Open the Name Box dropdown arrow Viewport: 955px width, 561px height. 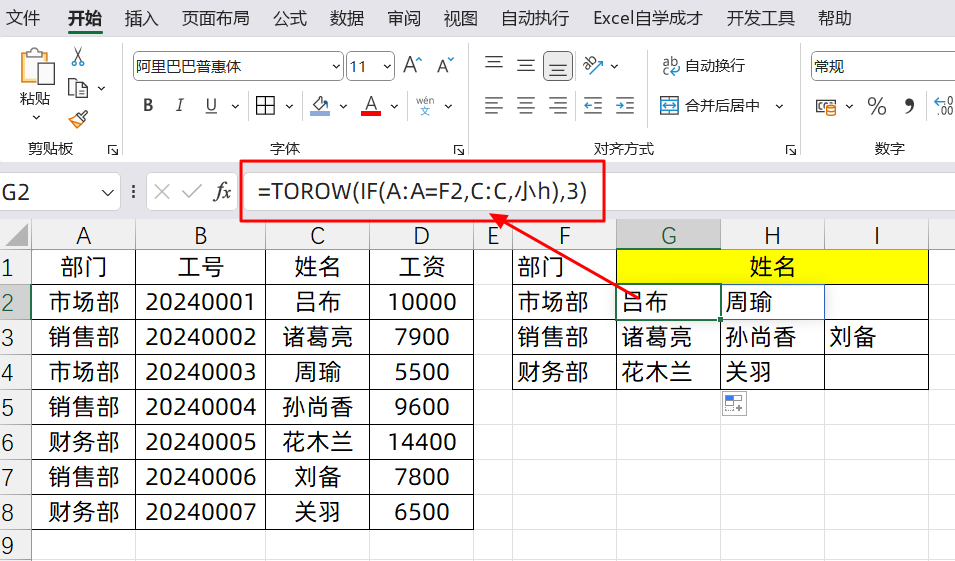click(108, 192)
